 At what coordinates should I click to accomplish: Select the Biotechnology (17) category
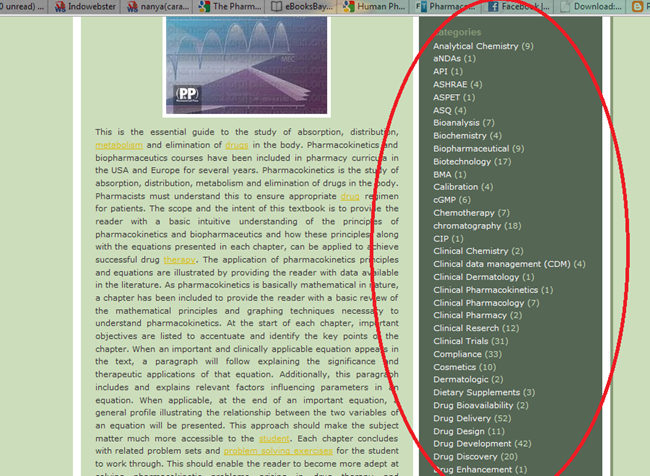pos(472,162)
